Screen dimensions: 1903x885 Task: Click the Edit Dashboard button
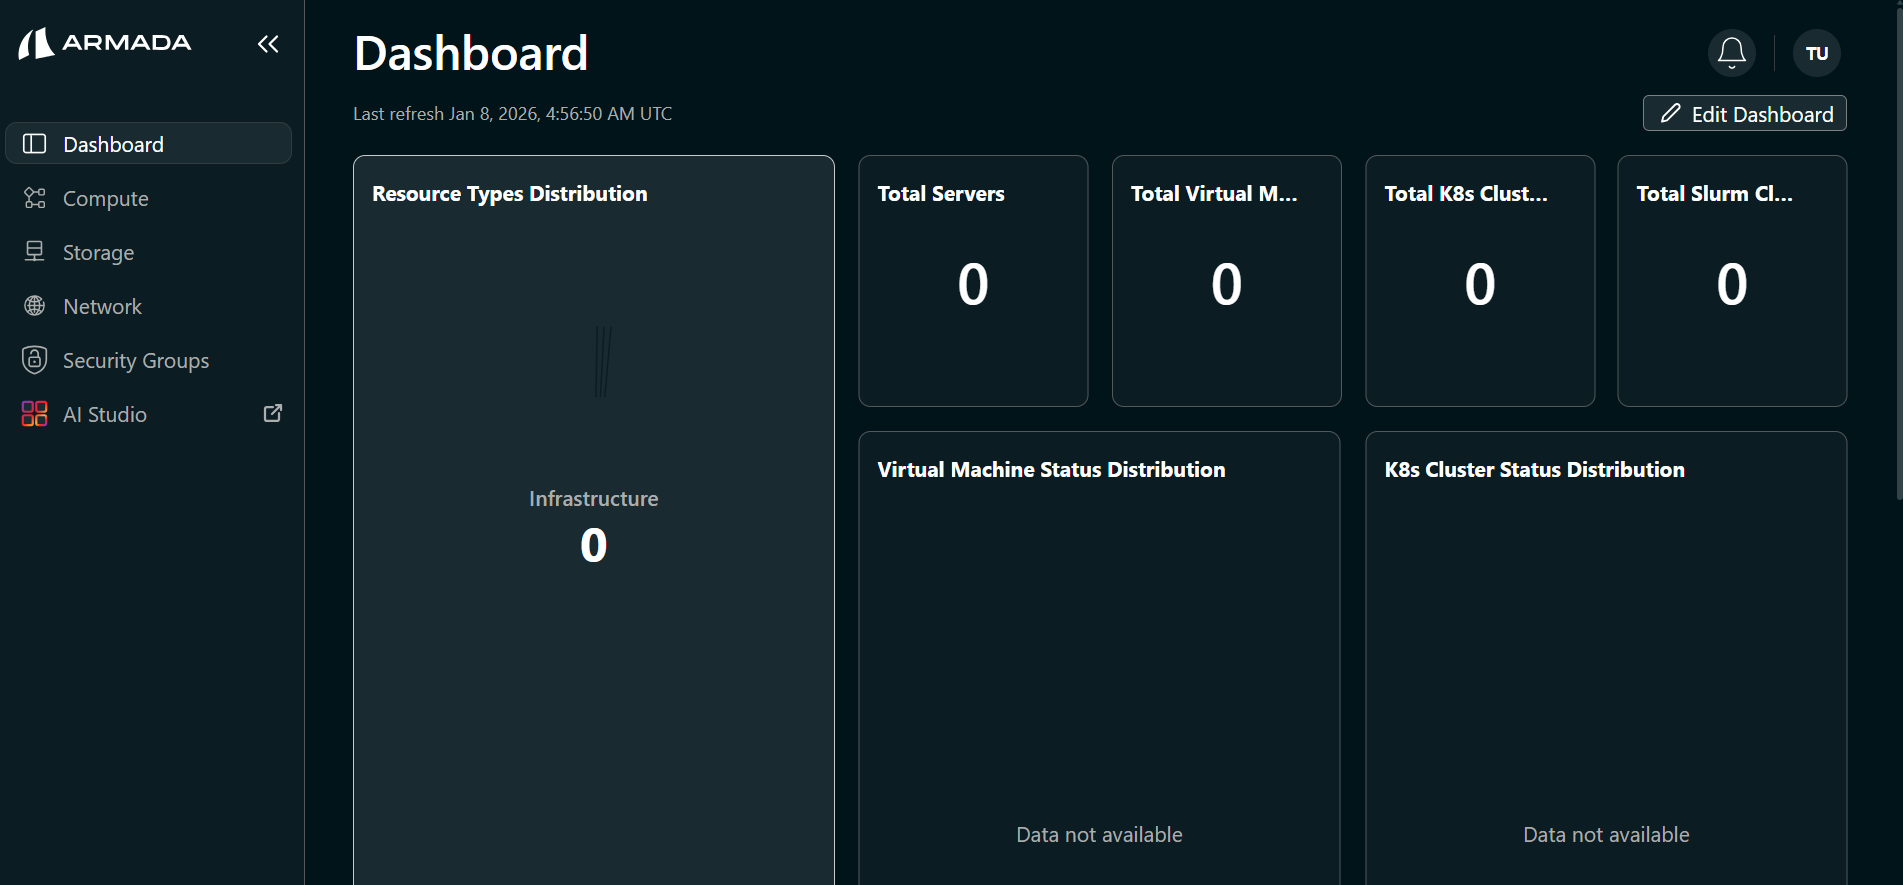coord(1744,114)
